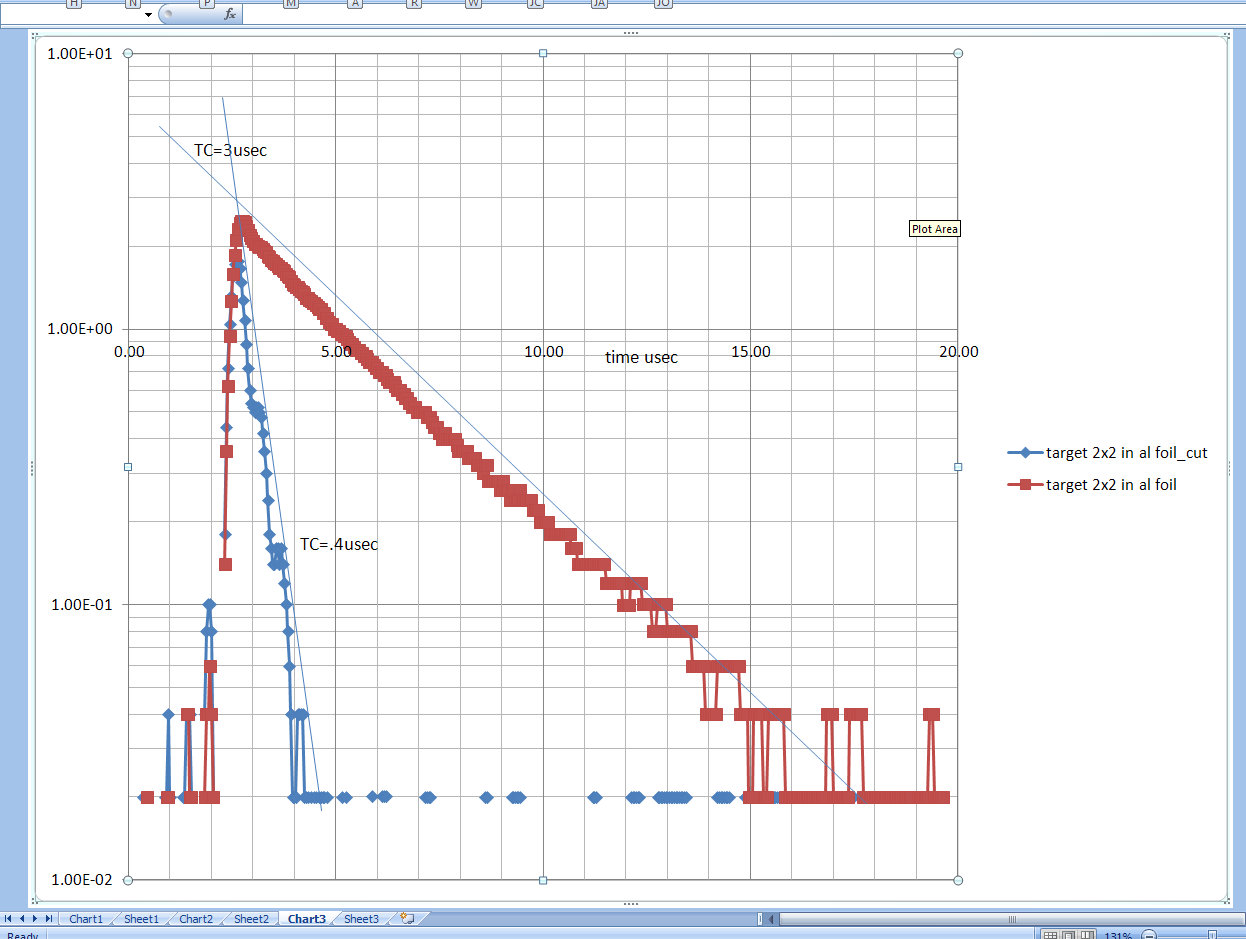This screenshot has height=939, width=1246.
Task: Select the 'time usec' axis title
Action: pos(641,357)
